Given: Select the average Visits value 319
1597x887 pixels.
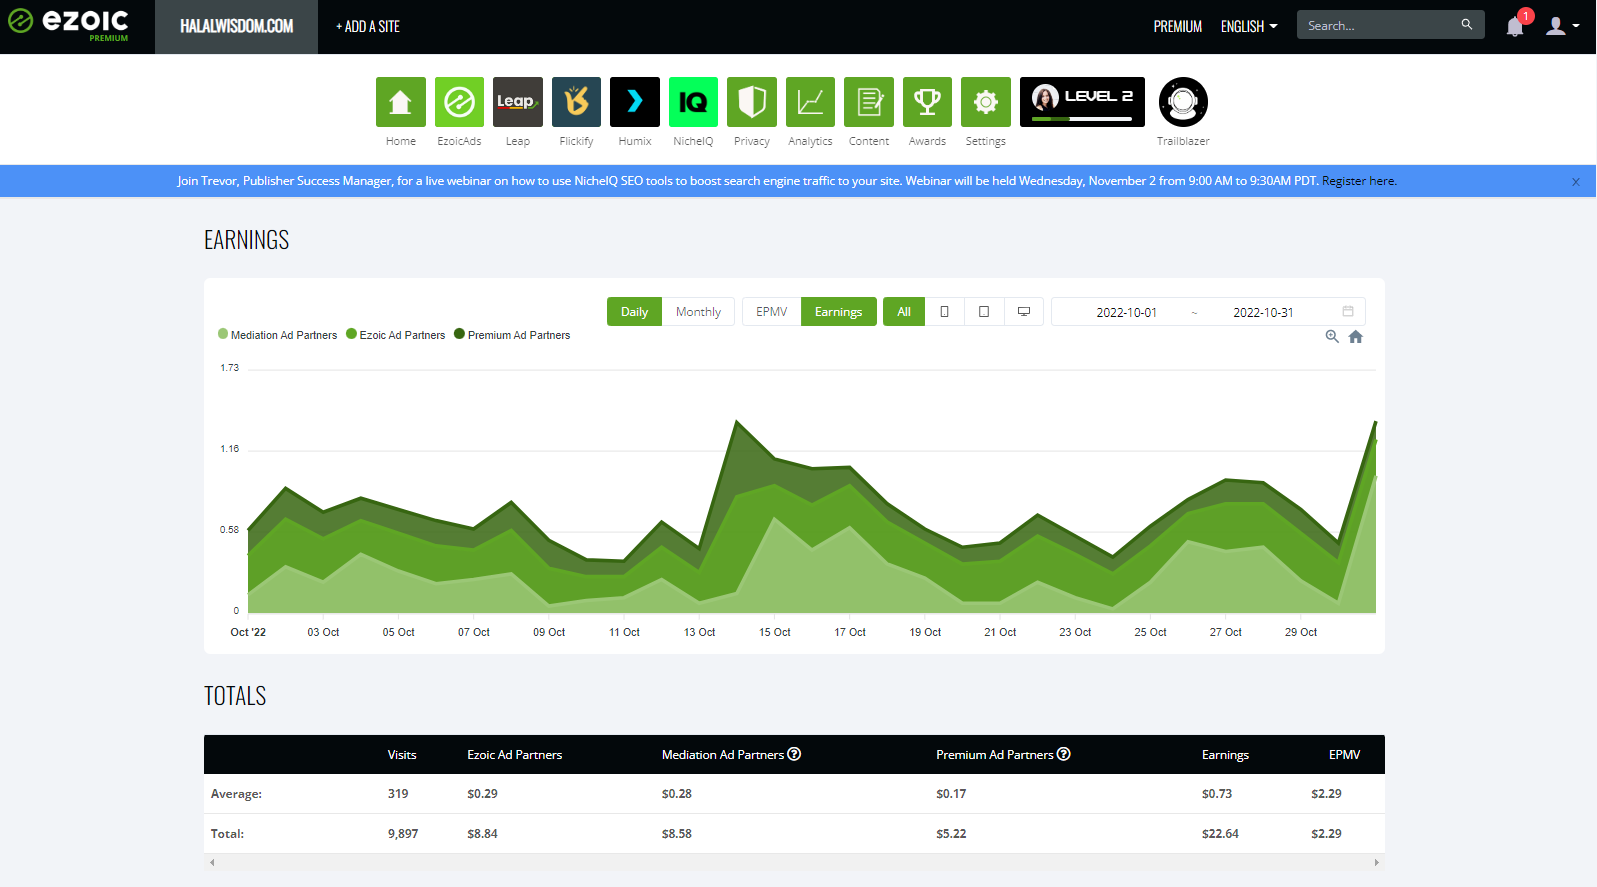Looking at the screenshot, I should coord(398,794).
